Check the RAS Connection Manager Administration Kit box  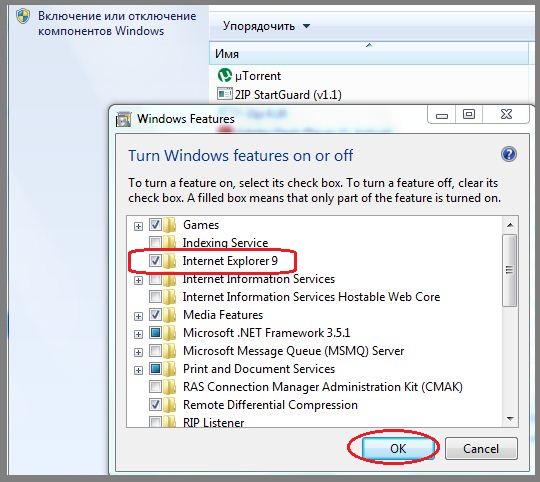155,387
